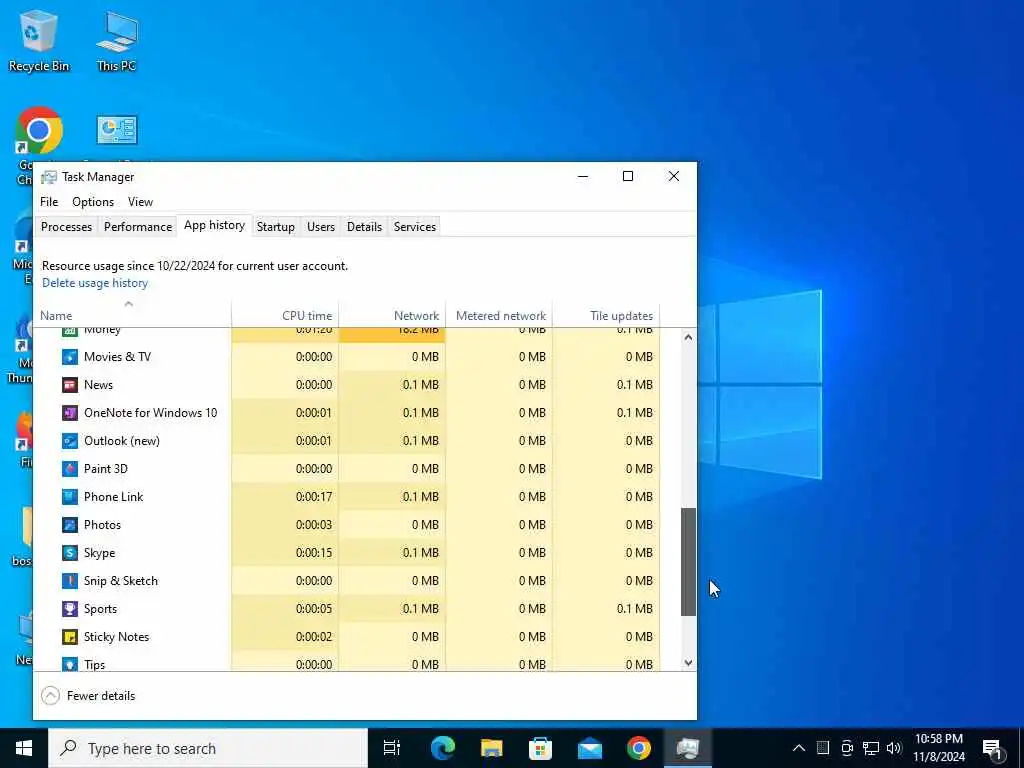This screenshot has height=768, width=1024.
Task: Click the Task Manager title bar icon
Action: pyautogui.click(x=48, y=177)
